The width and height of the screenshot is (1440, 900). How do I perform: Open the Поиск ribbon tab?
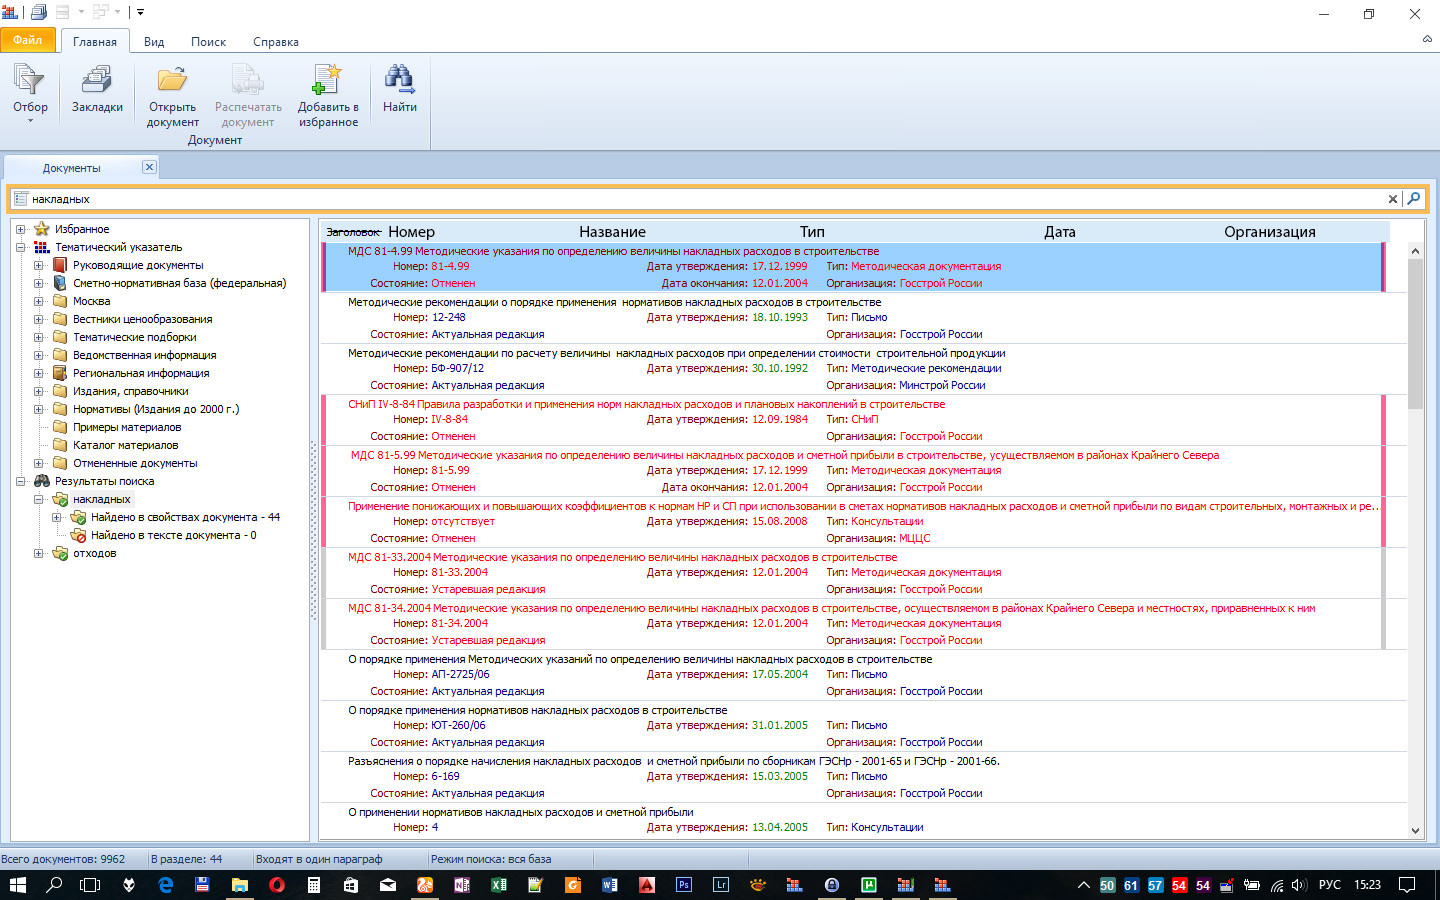pos(208,42)
